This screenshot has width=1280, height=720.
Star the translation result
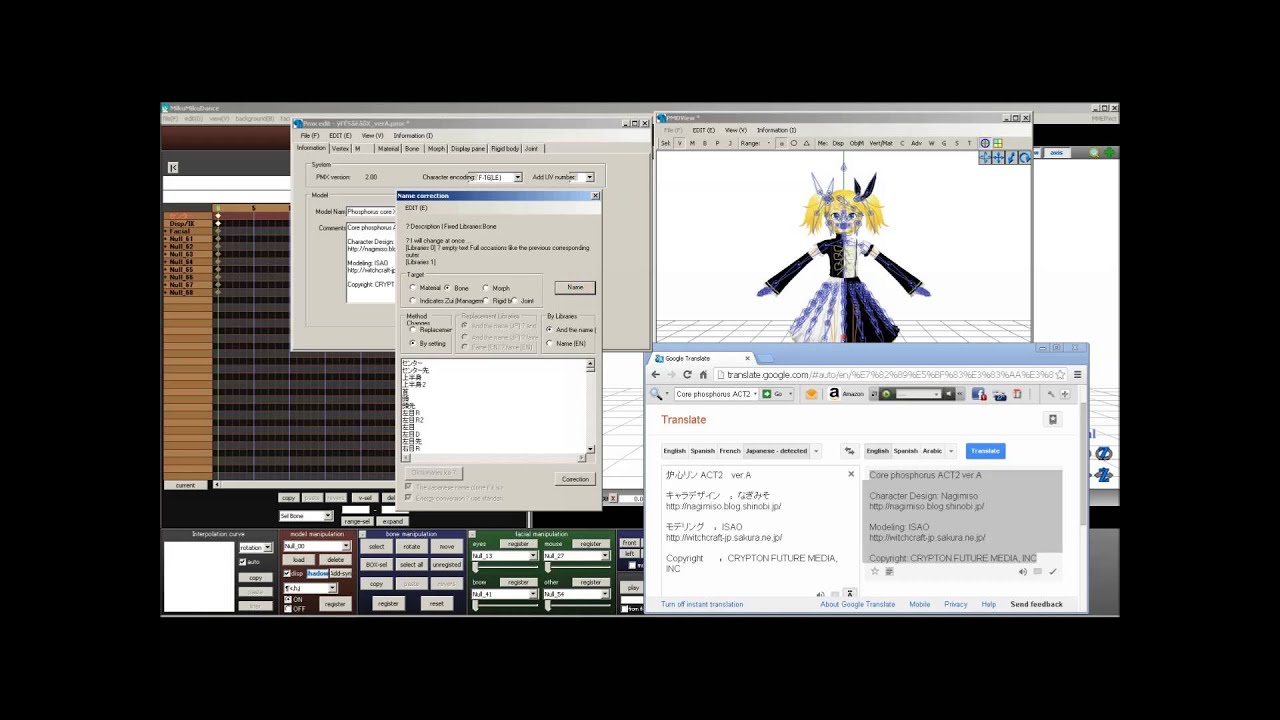pos(874,572)
